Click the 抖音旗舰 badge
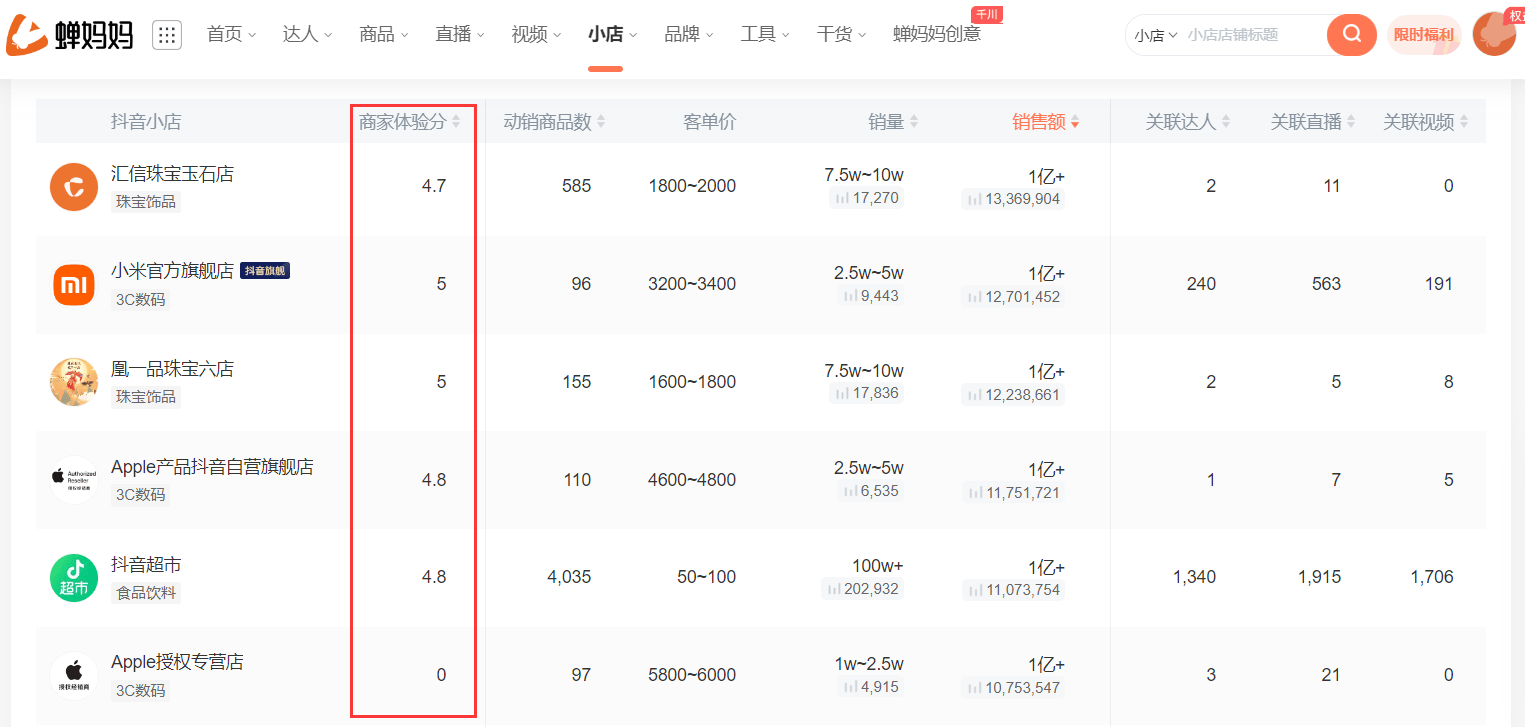This screenshot has width=1525, height=727. click(265, 271)
